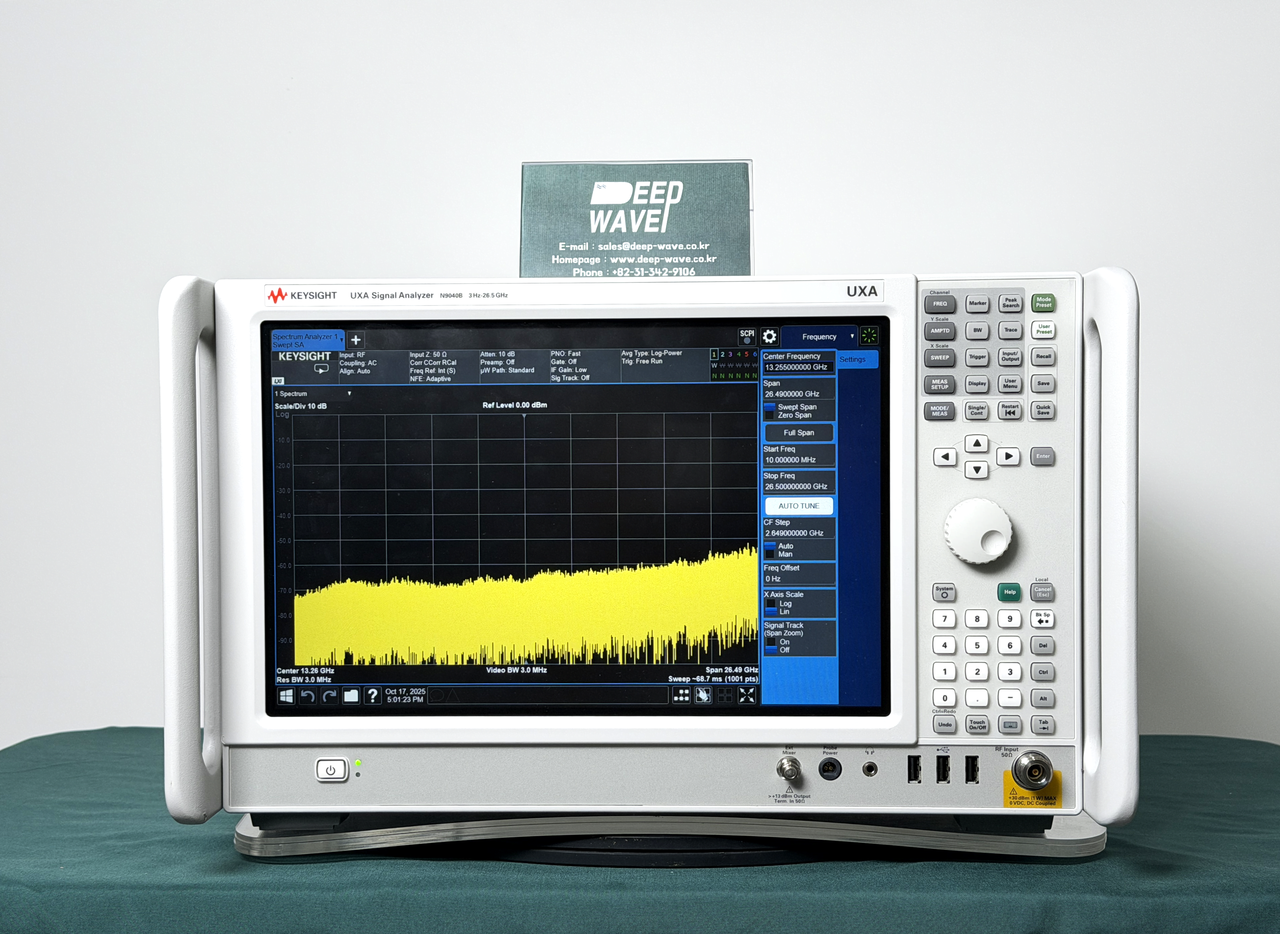Click the Video BW 3.0 MHz readout
Viewport: 1280px width, 934px height.
[516, 670]
